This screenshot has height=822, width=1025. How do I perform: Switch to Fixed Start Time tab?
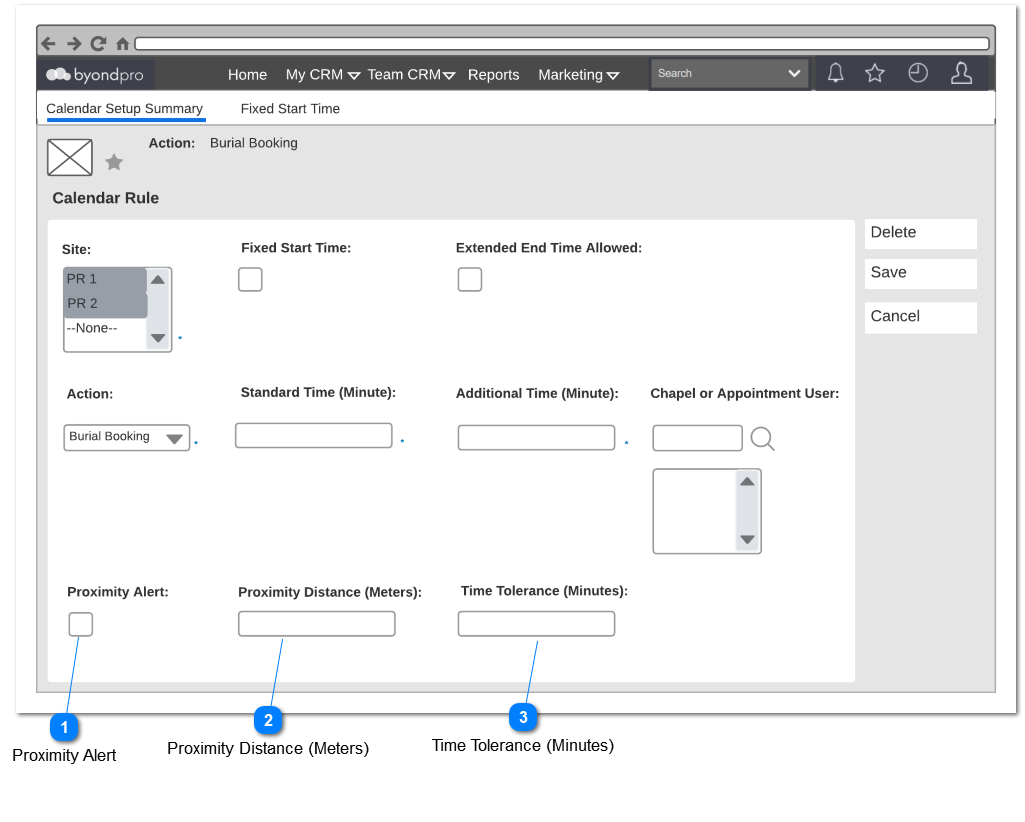pos(290,109)
